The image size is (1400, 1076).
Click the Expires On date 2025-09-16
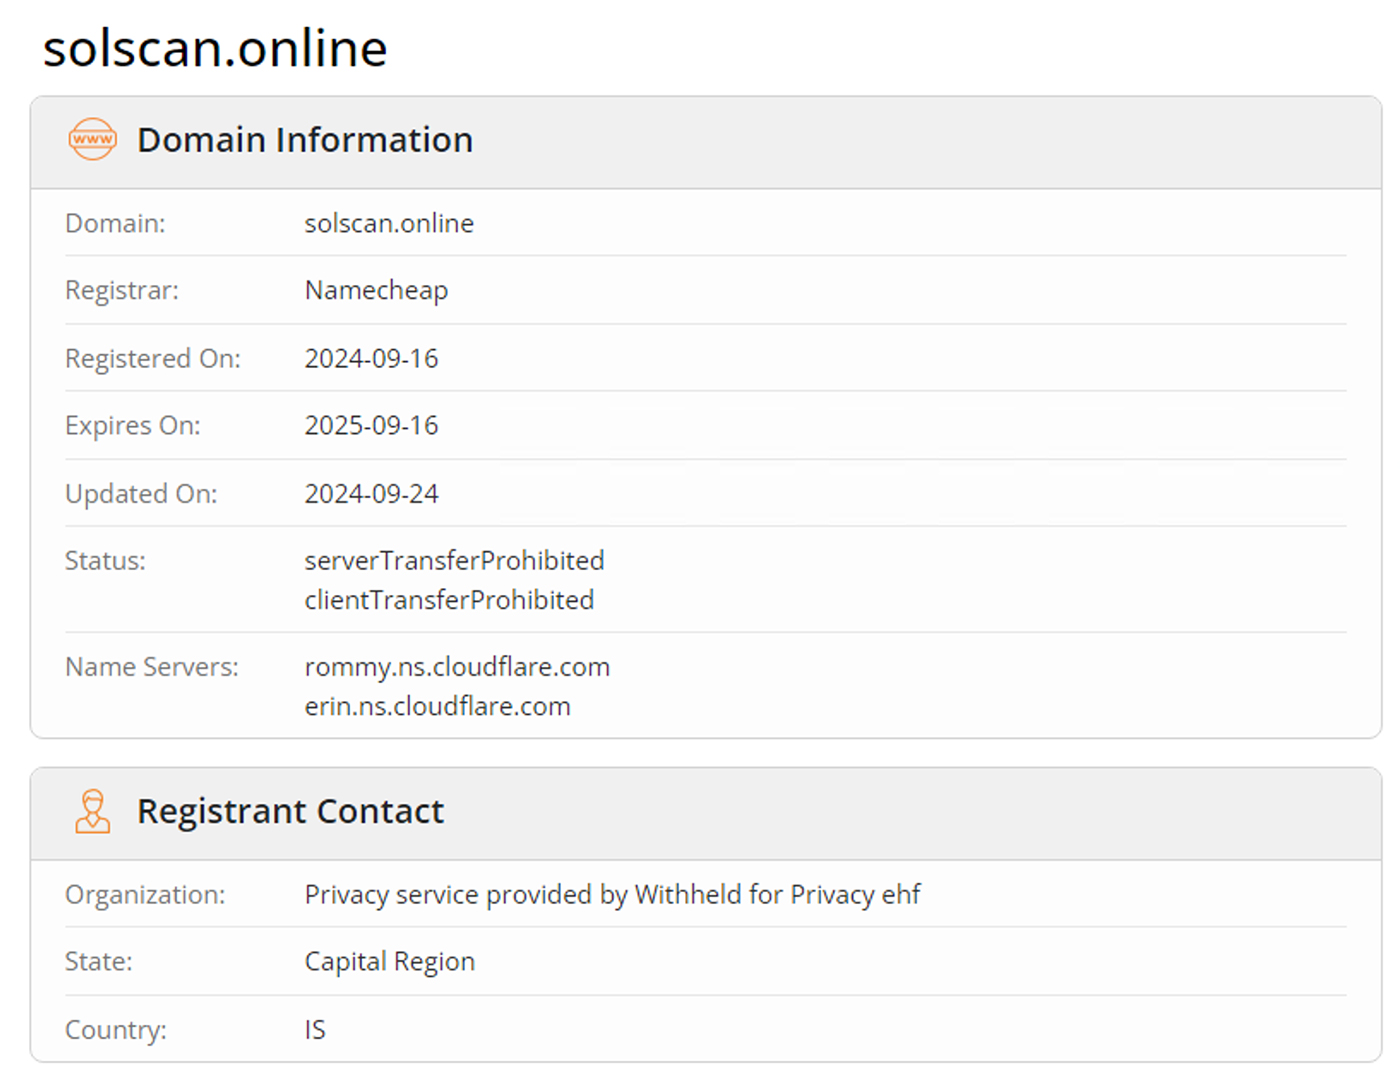371,425
